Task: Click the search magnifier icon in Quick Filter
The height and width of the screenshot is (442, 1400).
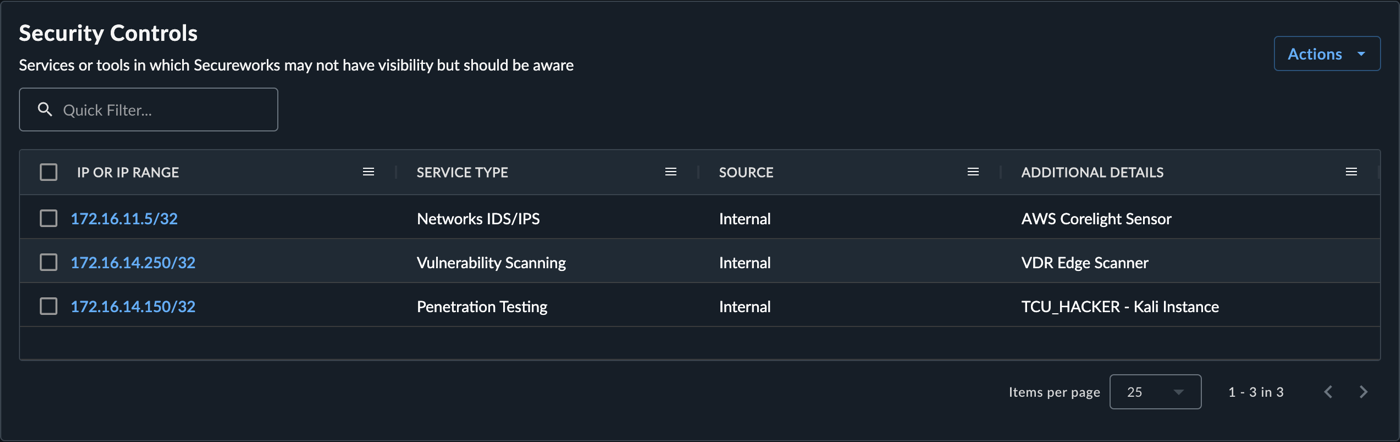Action: (45, 110)
